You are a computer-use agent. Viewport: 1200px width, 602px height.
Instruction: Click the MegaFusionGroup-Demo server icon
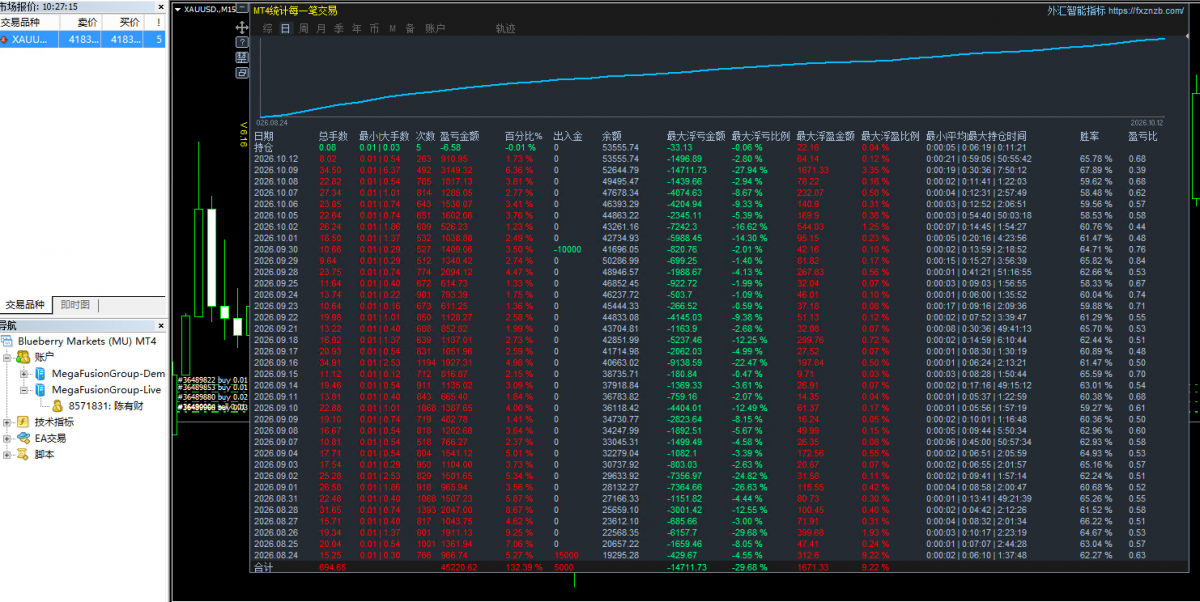(x=41, y=373)
